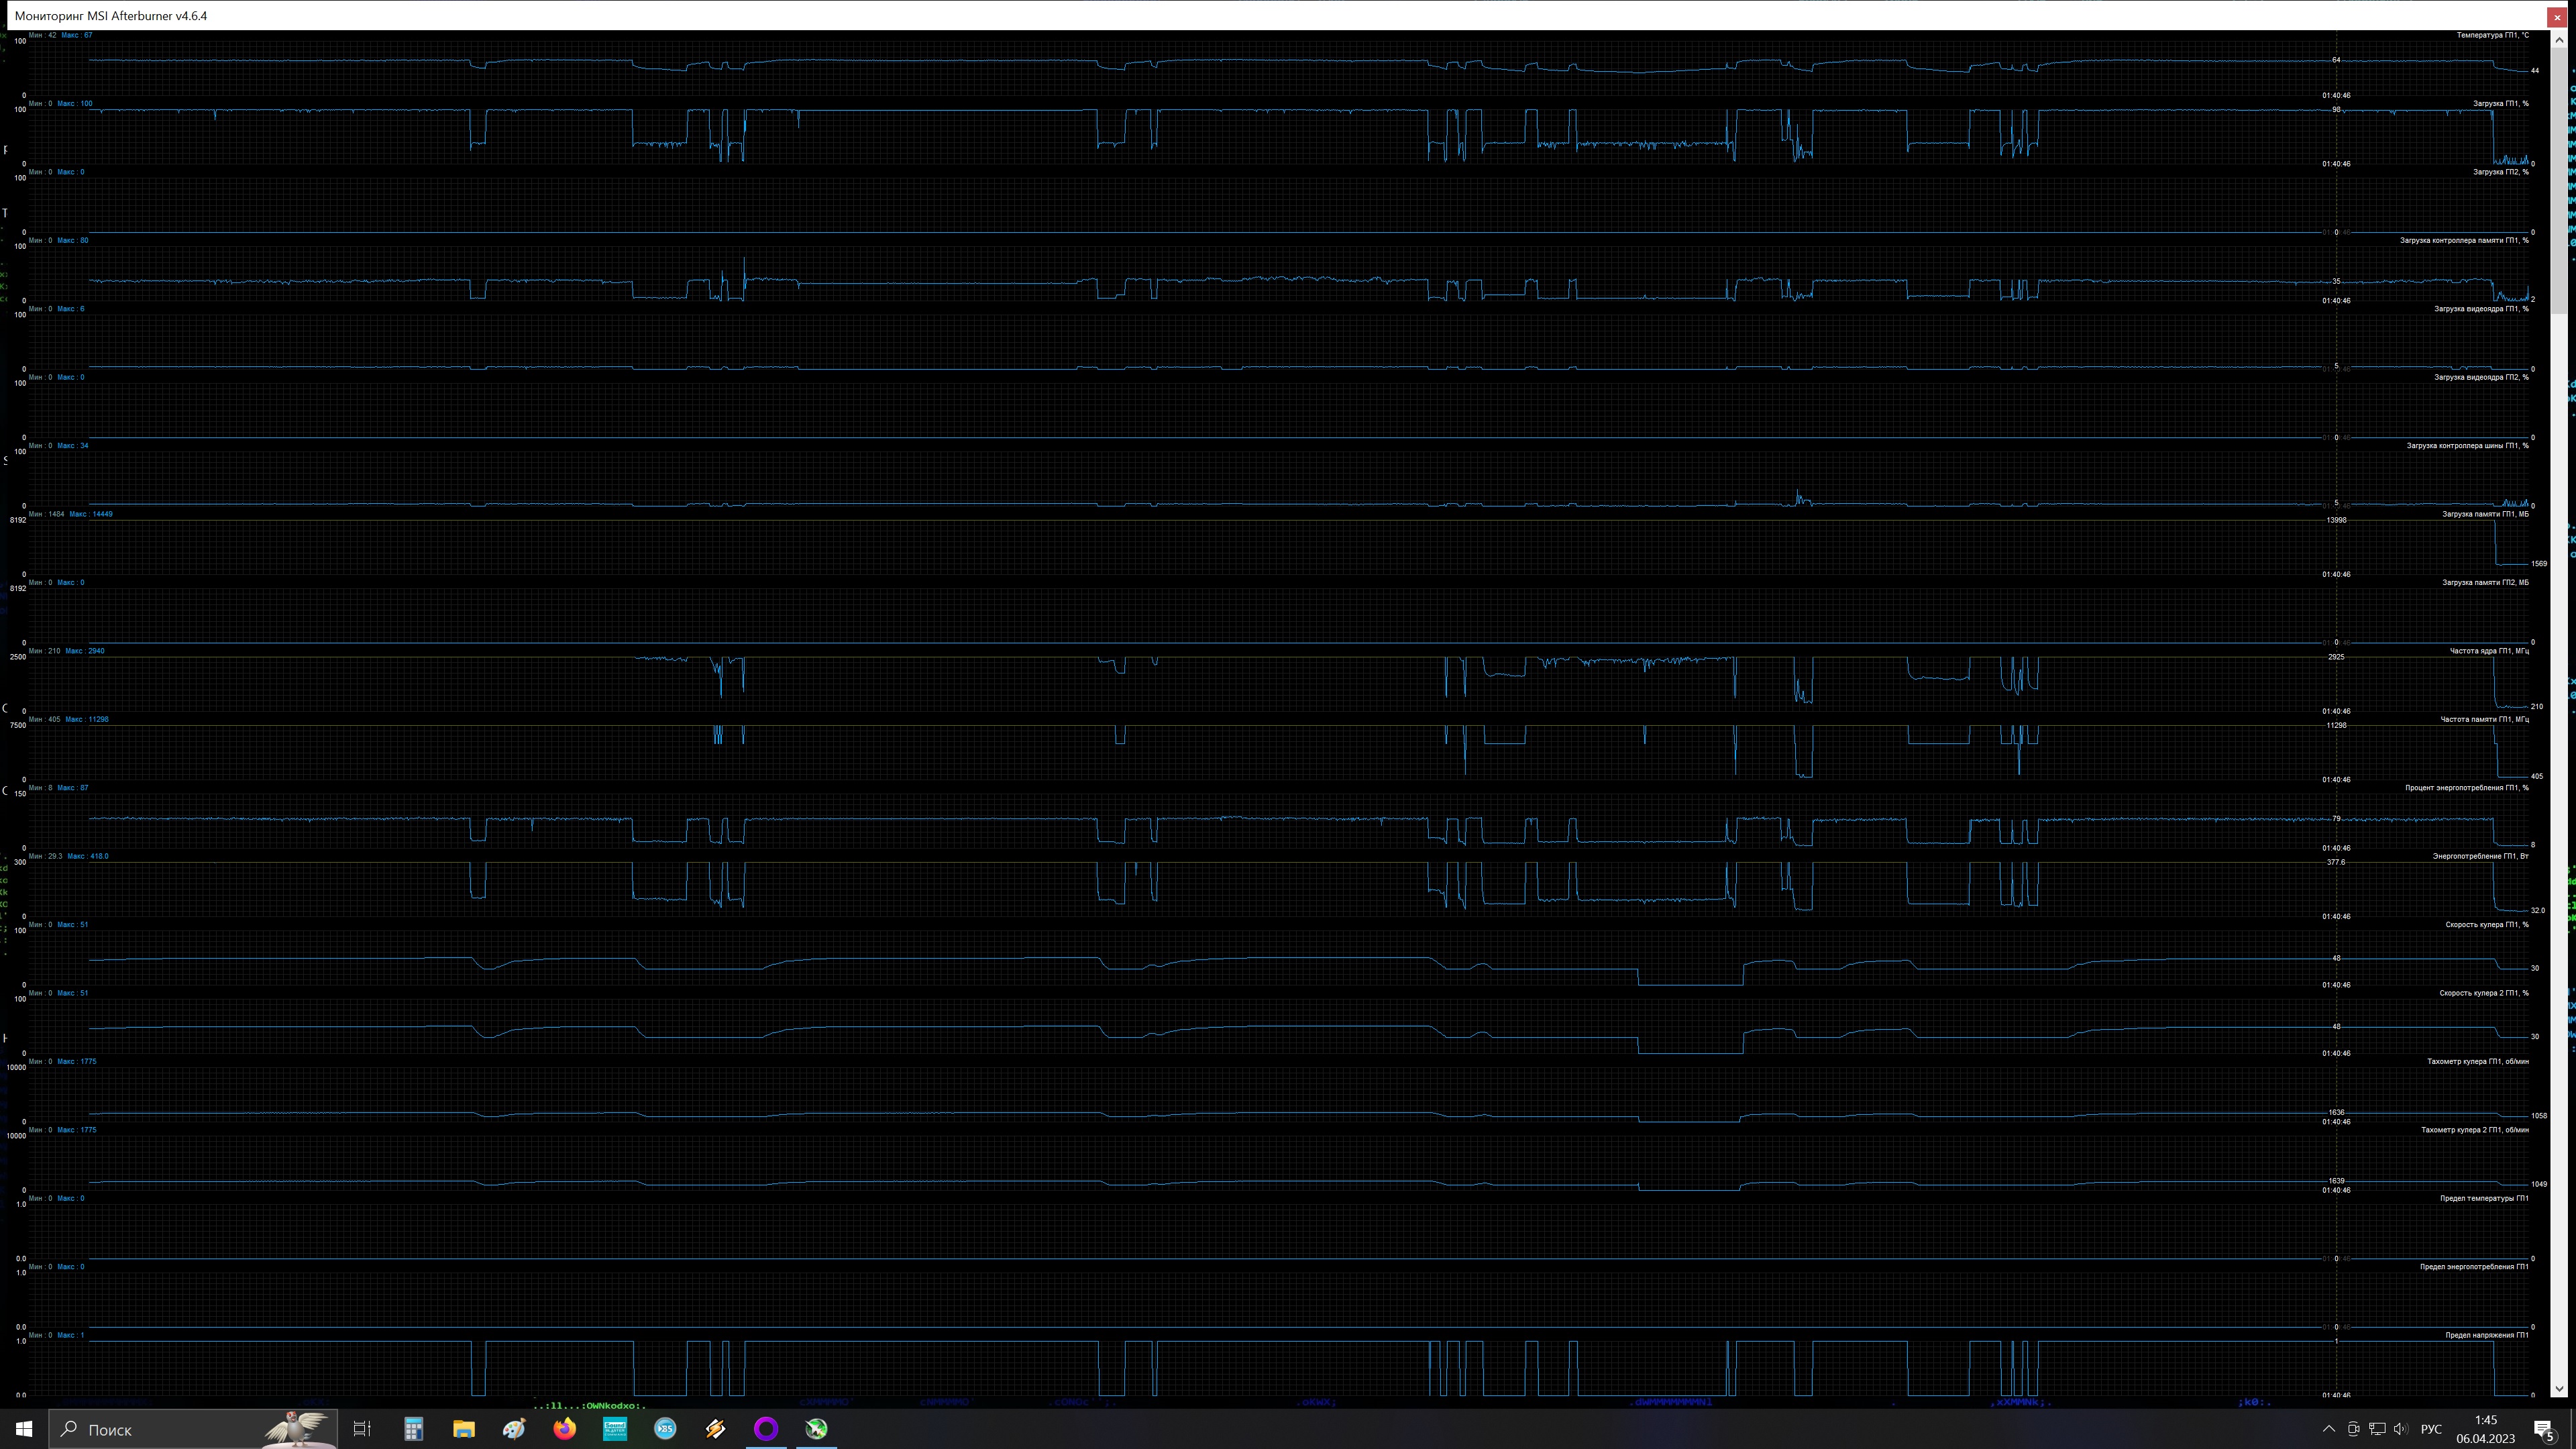Viewport: 2576px width, 1449px height.
Task: Launch Calculator from the taskbar
Action: coord(413,1429)
